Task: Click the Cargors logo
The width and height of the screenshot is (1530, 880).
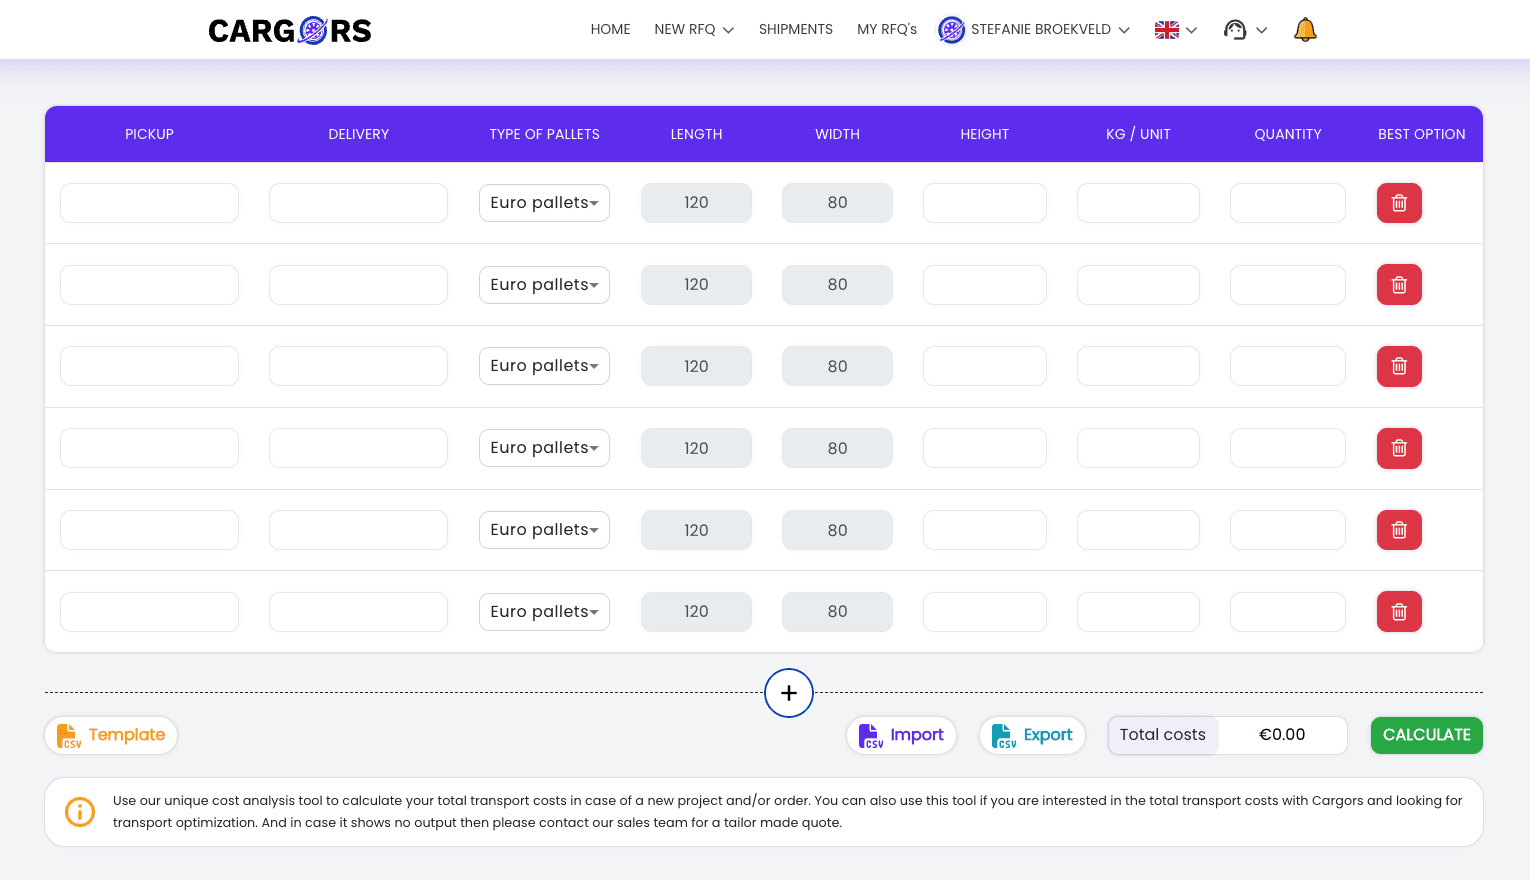Action: point(290,31)
